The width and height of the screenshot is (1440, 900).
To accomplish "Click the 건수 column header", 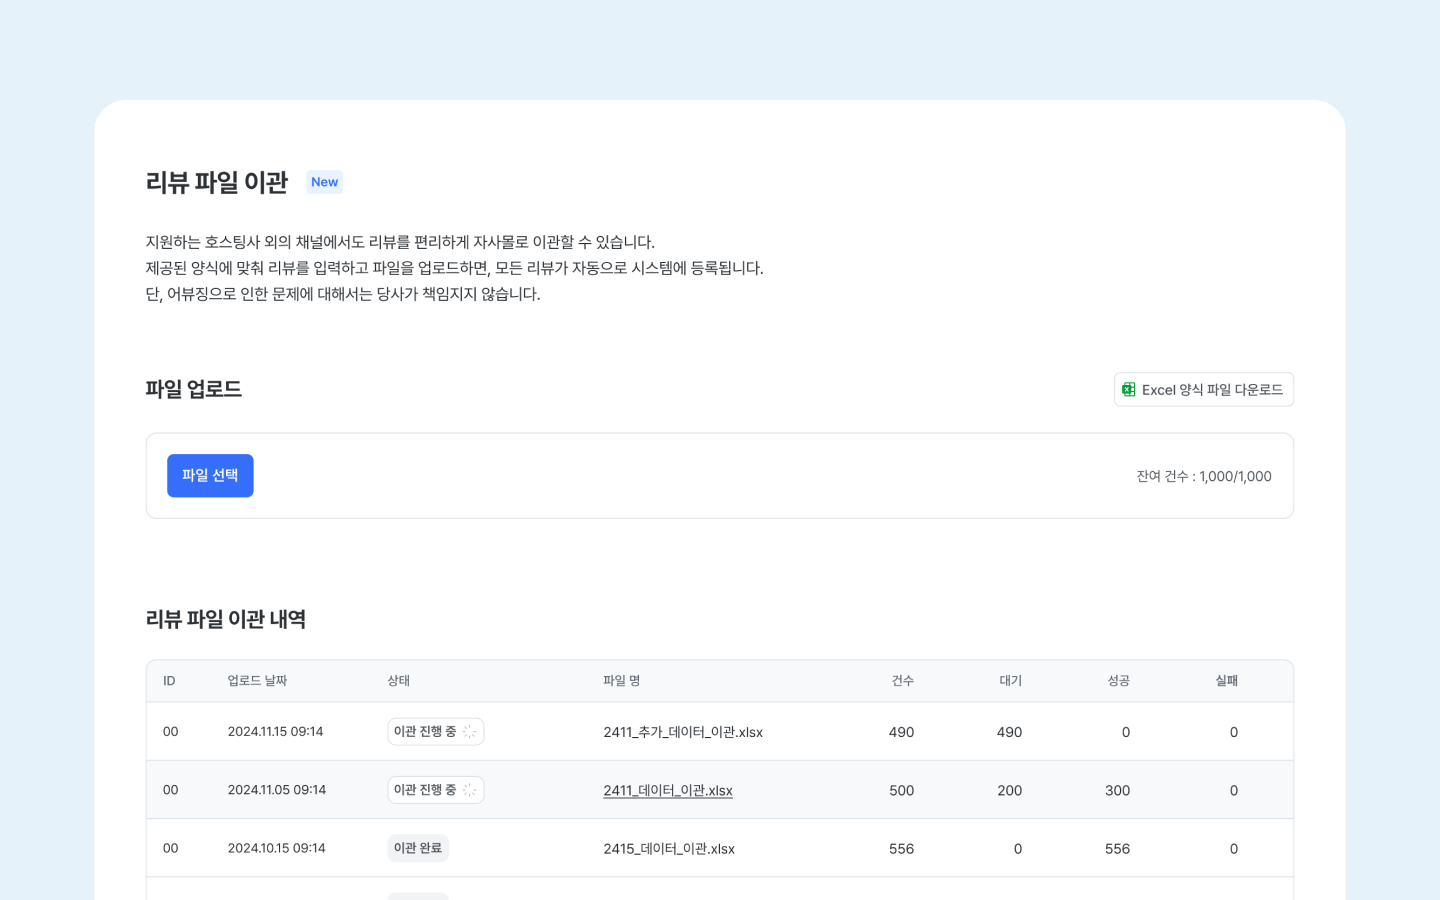I will (x=901, y=680).
